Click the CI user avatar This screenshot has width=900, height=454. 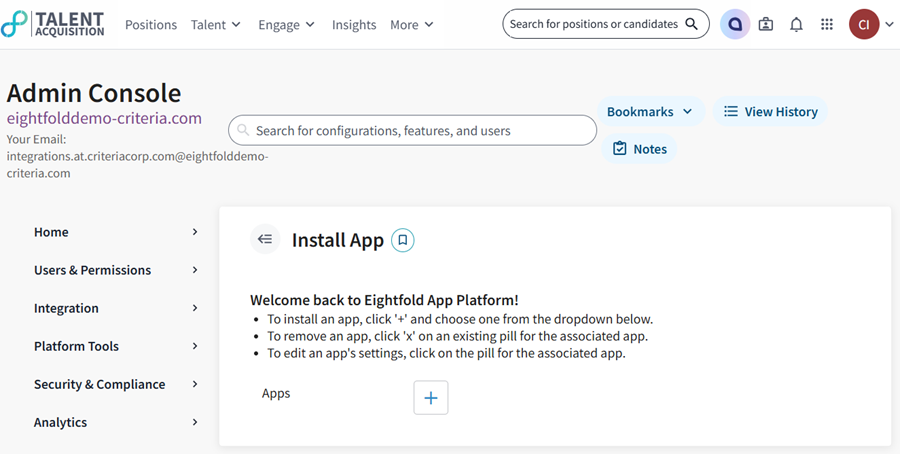pyautogui.click(x=863, y=24)
